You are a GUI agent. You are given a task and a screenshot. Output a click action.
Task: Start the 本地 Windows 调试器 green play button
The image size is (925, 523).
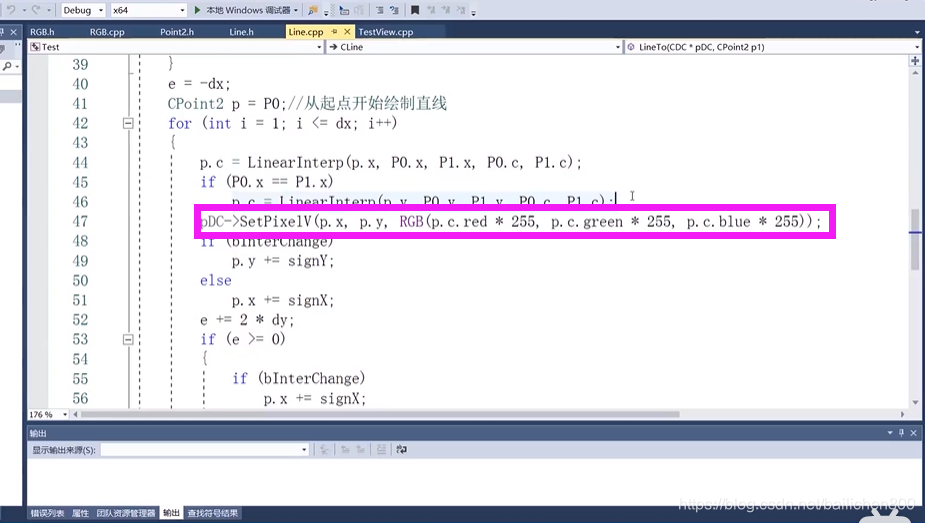point(198,10)
